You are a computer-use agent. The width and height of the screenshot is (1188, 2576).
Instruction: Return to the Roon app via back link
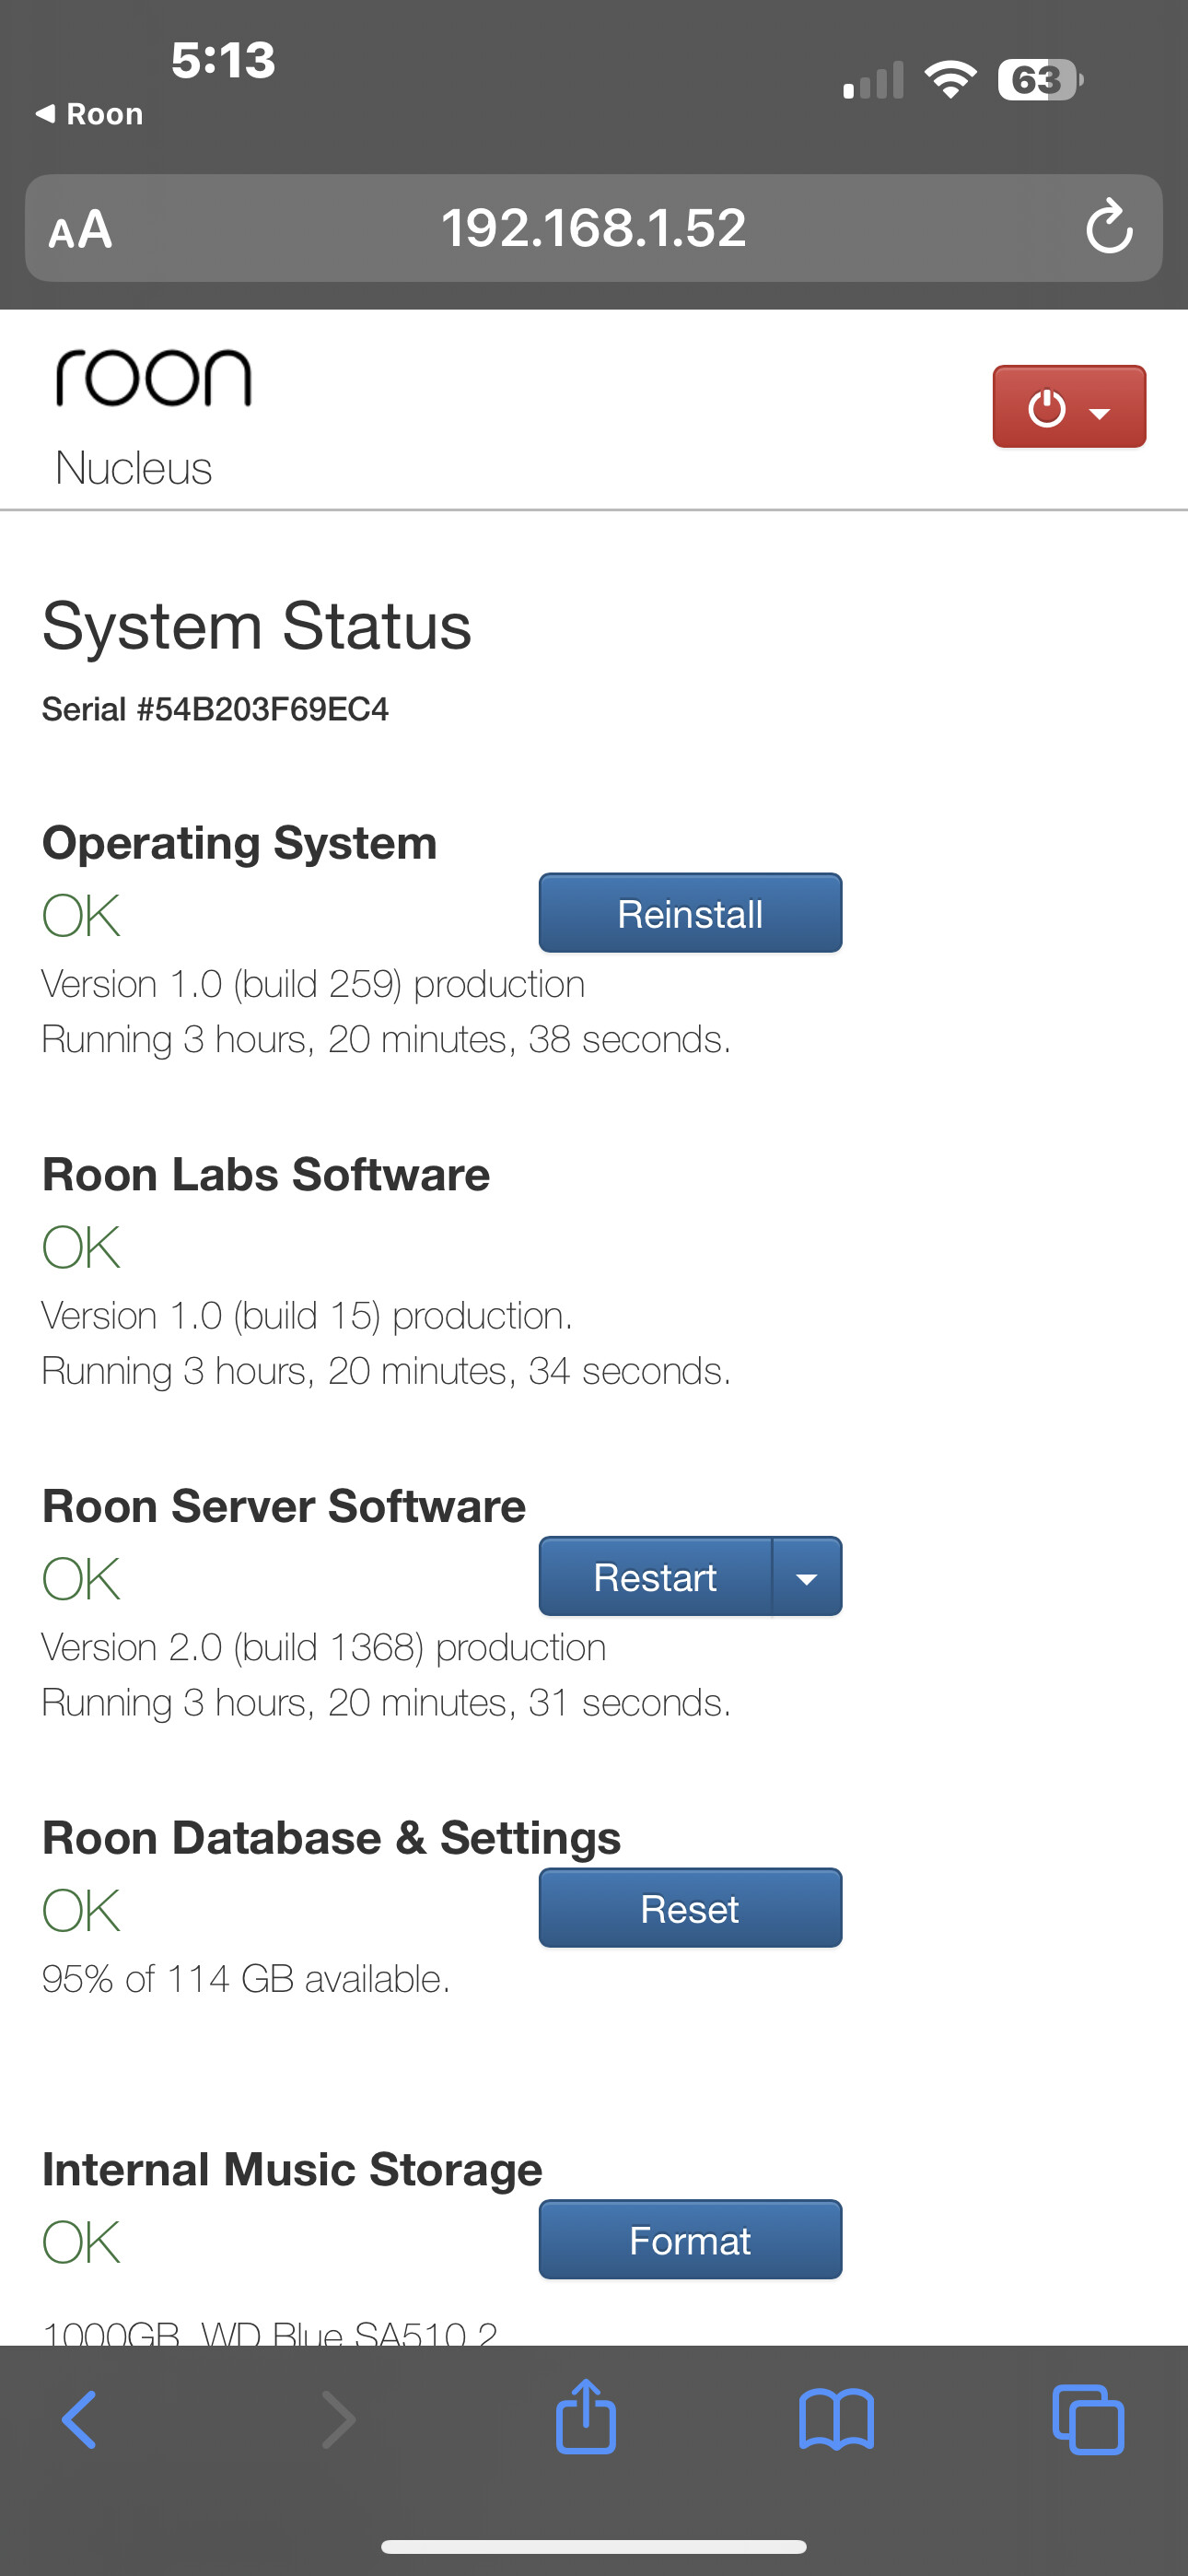90,114
